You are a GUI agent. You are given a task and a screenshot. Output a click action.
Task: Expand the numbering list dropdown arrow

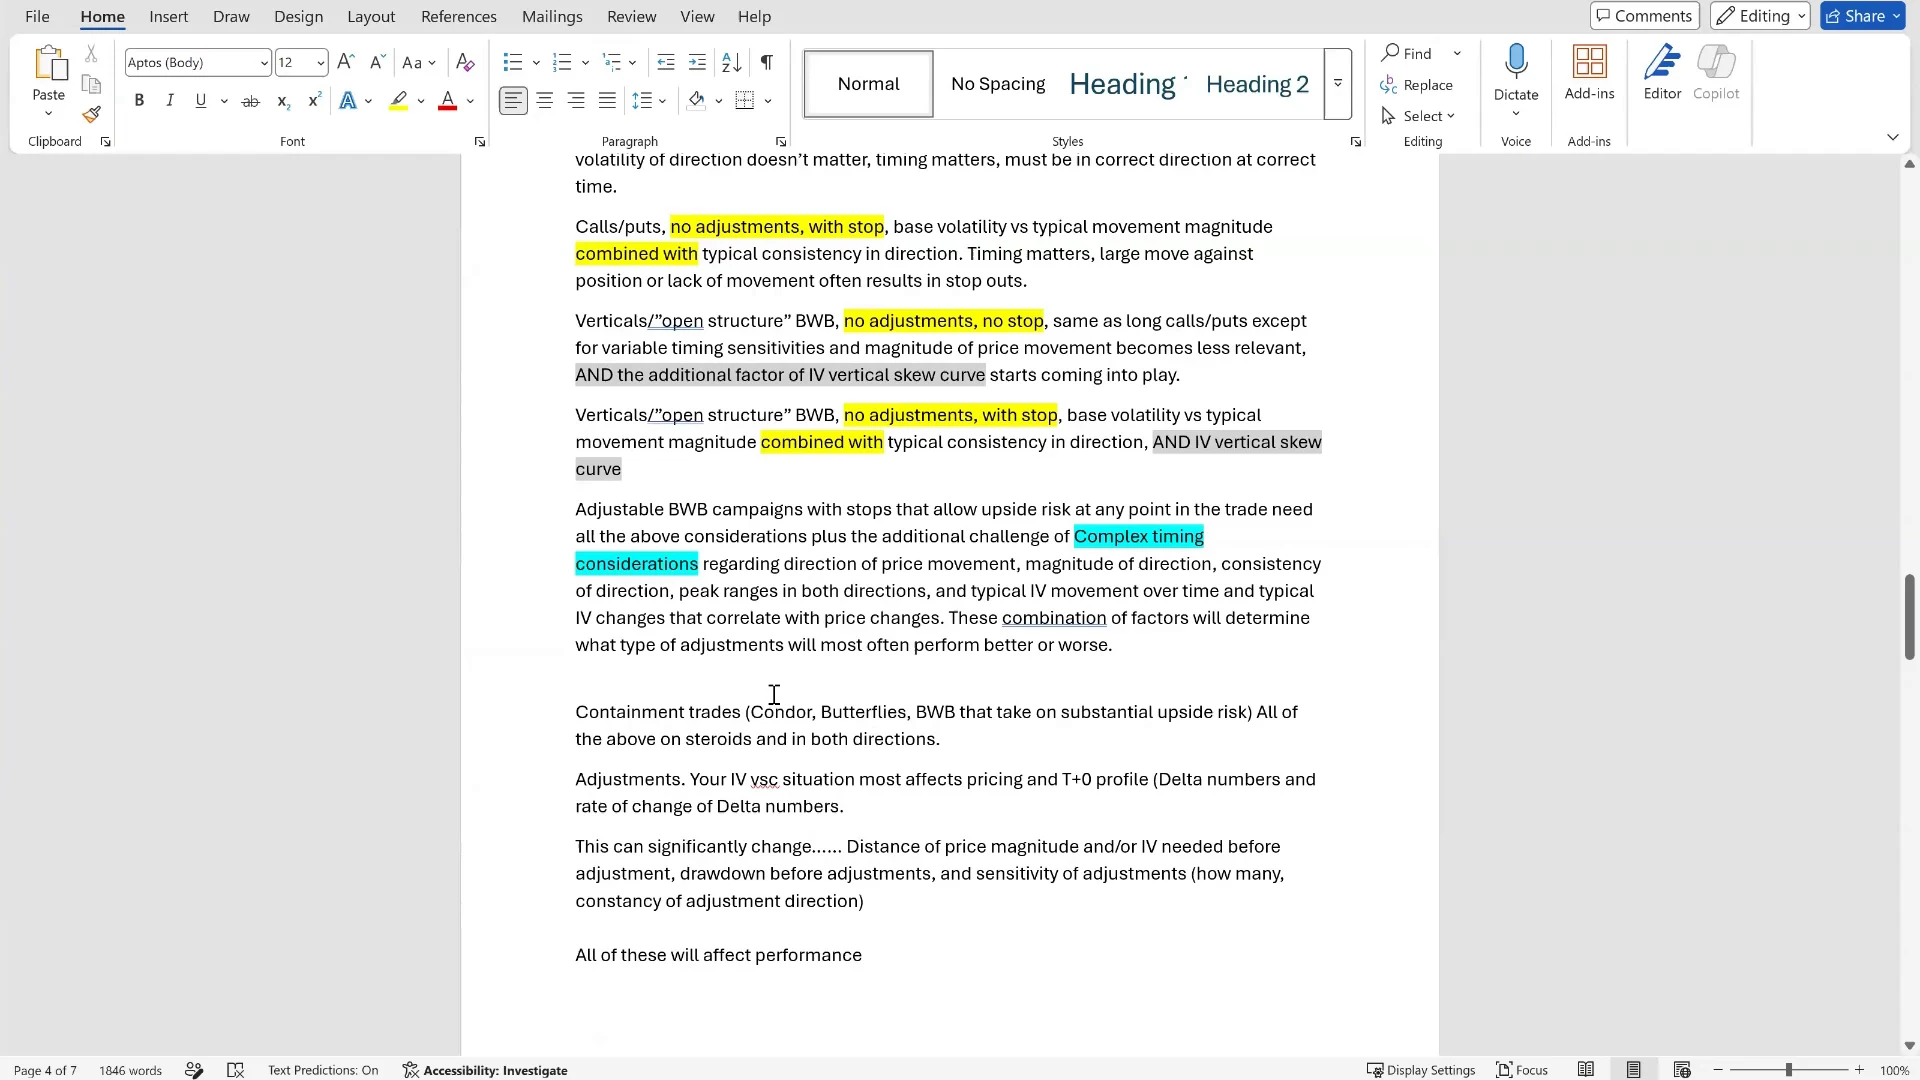tap(585, 63)
